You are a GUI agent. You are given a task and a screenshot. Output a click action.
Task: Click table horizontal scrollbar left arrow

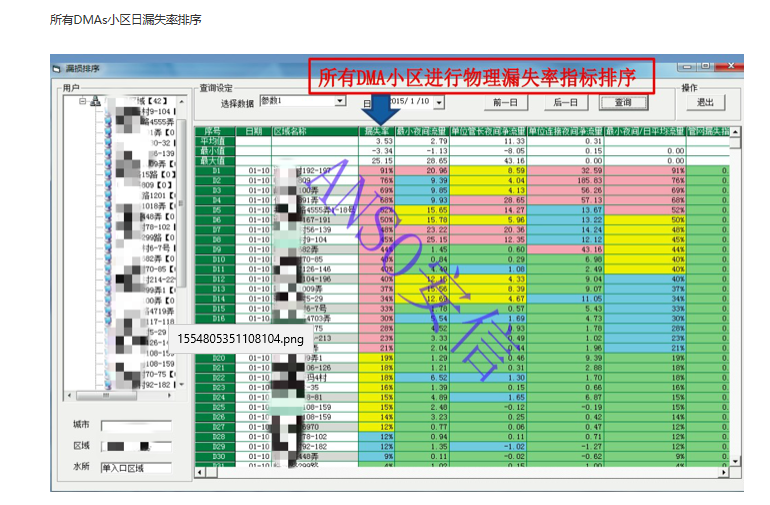(199, 472)
